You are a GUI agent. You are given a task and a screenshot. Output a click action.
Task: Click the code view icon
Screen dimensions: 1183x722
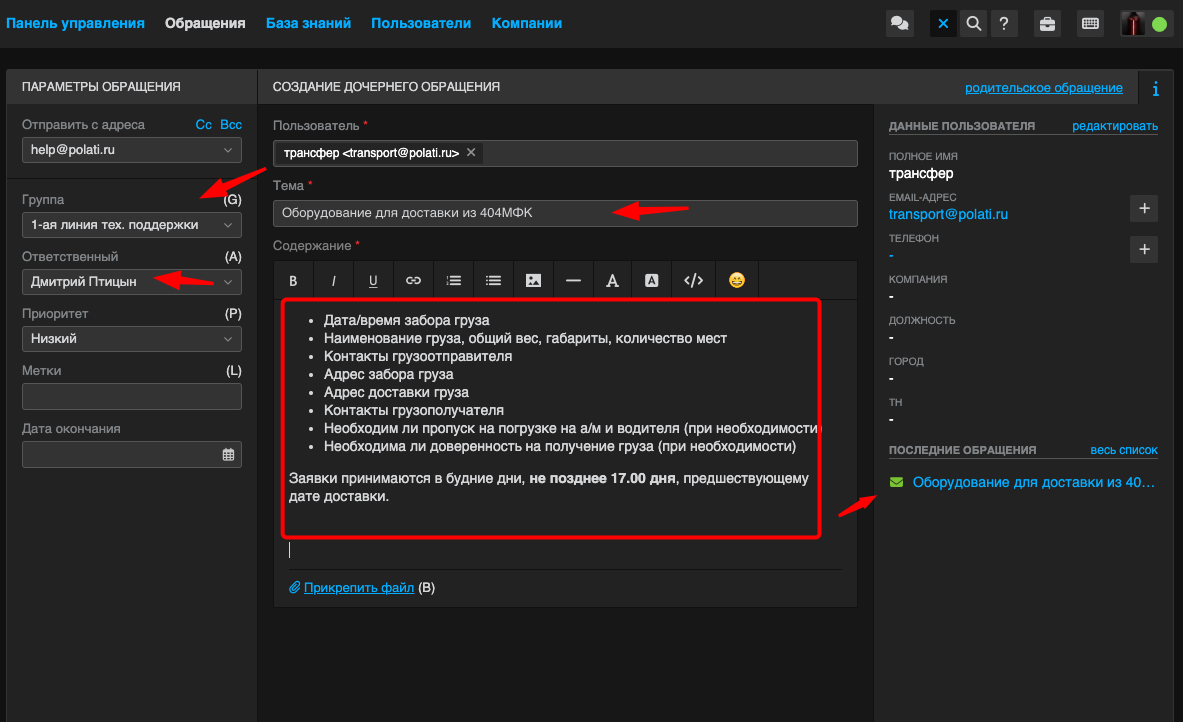click(693, 281)
